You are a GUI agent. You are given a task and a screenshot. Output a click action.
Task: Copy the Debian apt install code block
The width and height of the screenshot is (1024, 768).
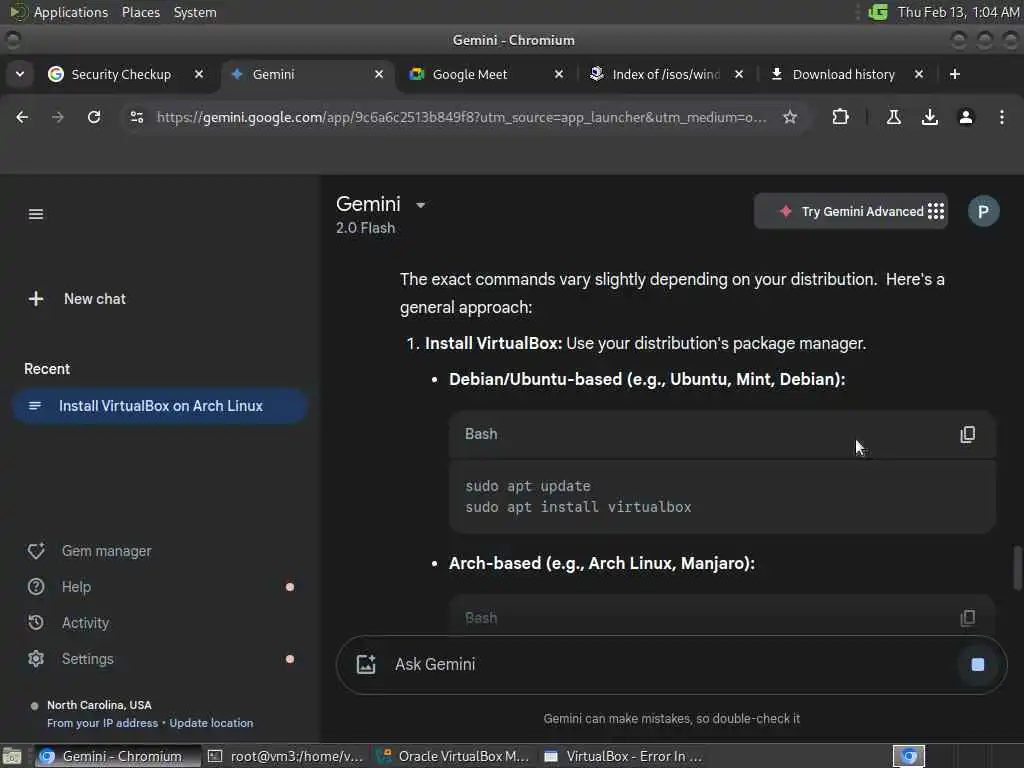tap(967, 434)
